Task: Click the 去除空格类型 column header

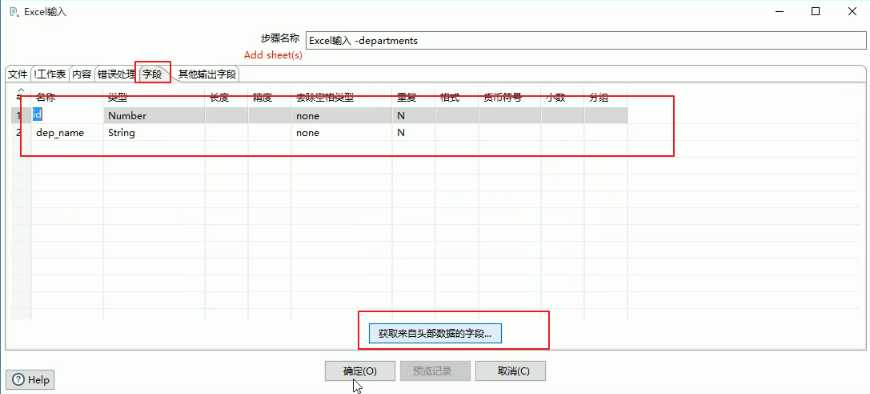Action: pos(341,98)
